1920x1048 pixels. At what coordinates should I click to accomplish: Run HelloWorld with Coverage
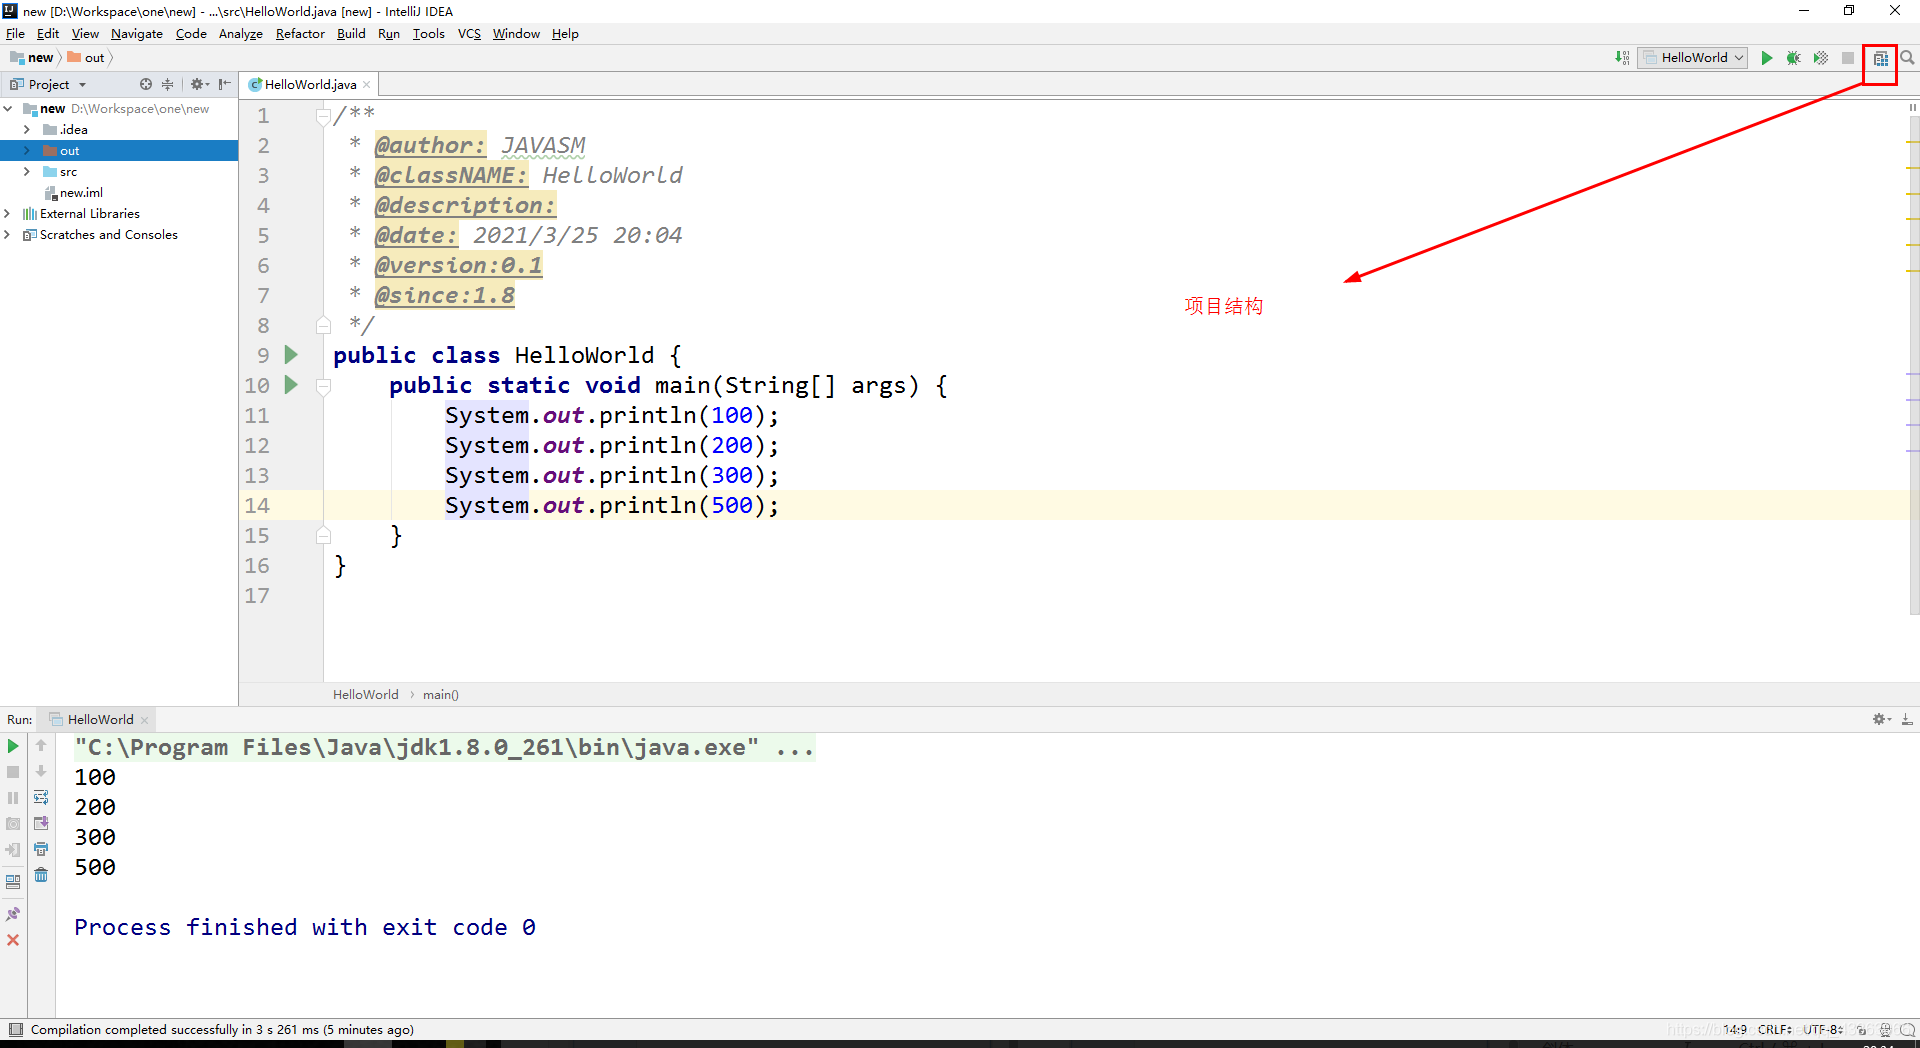point(1821,58)
